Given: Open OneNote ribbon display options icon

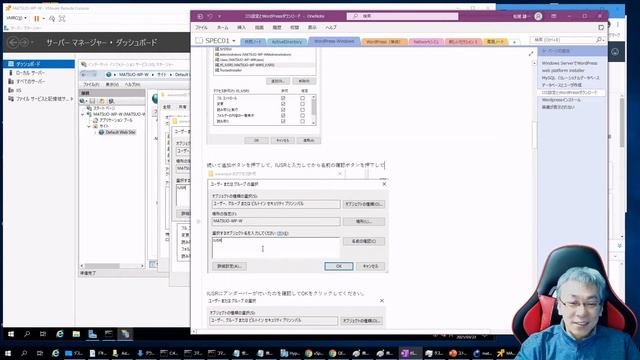Looking at the screenshot, I should (554, 16).
